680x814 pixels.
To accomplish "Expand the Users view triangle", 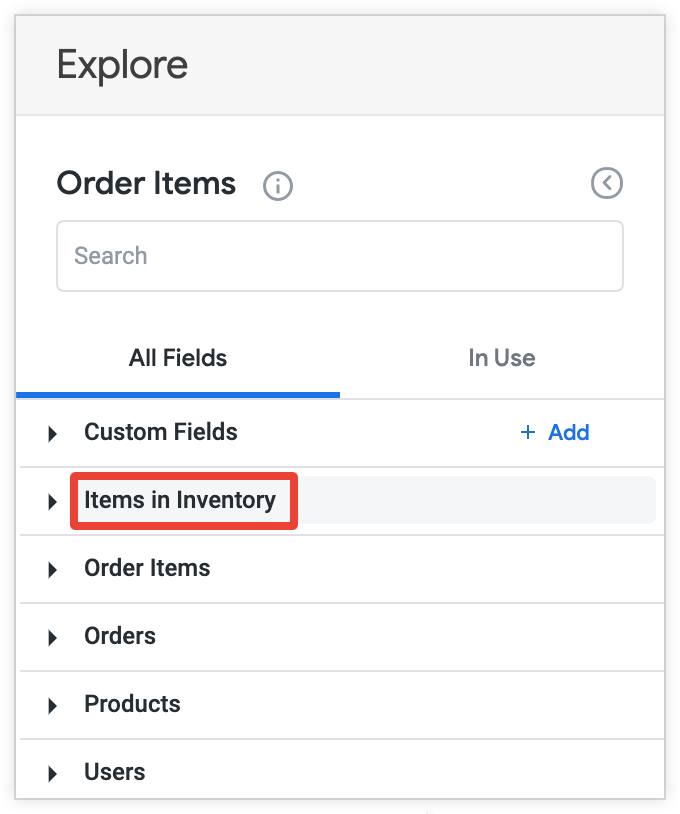I will click(x=52, y=773).
